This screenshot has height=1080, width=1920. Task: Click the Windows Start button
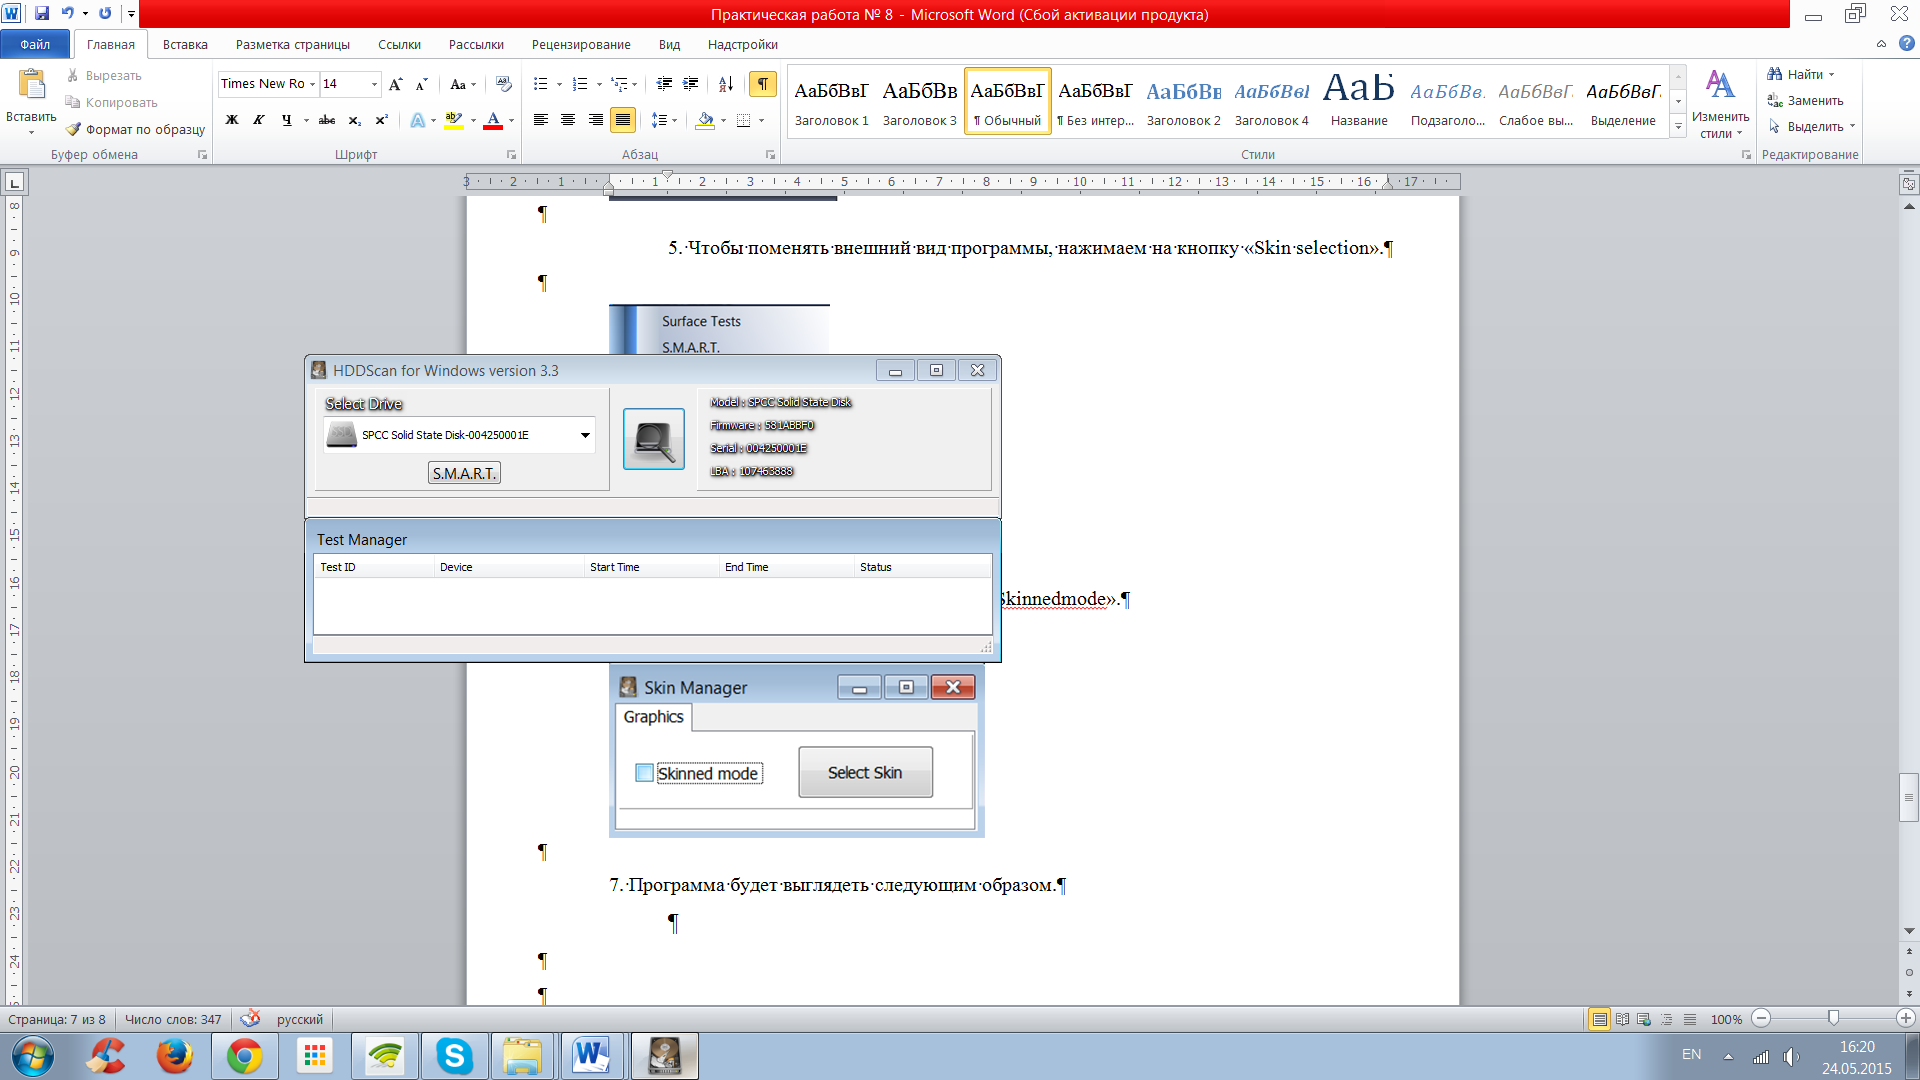coord(33,1056)
